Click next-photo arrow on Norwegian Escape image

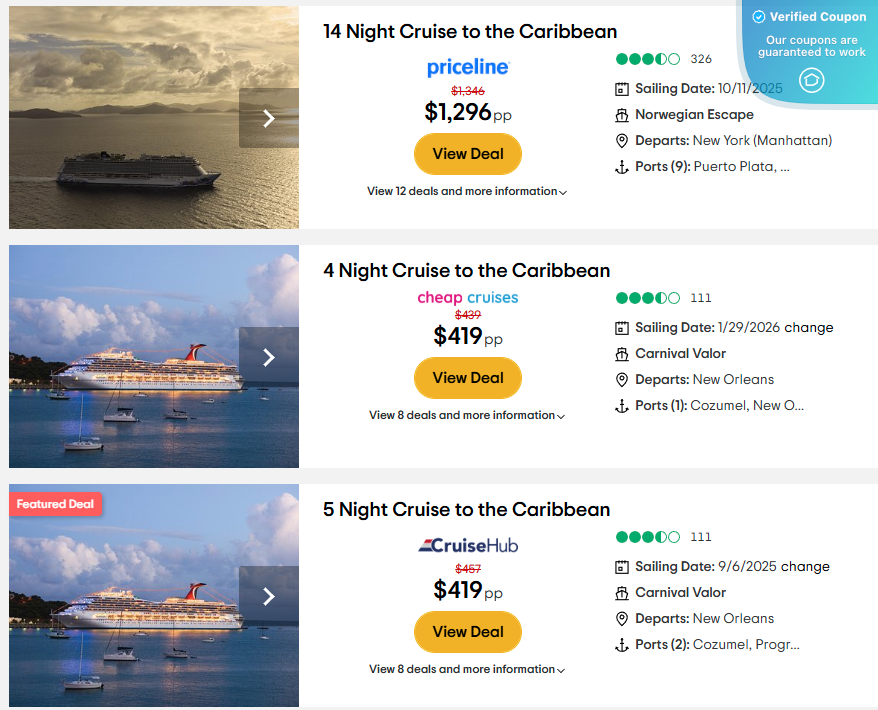click(268, 118)
